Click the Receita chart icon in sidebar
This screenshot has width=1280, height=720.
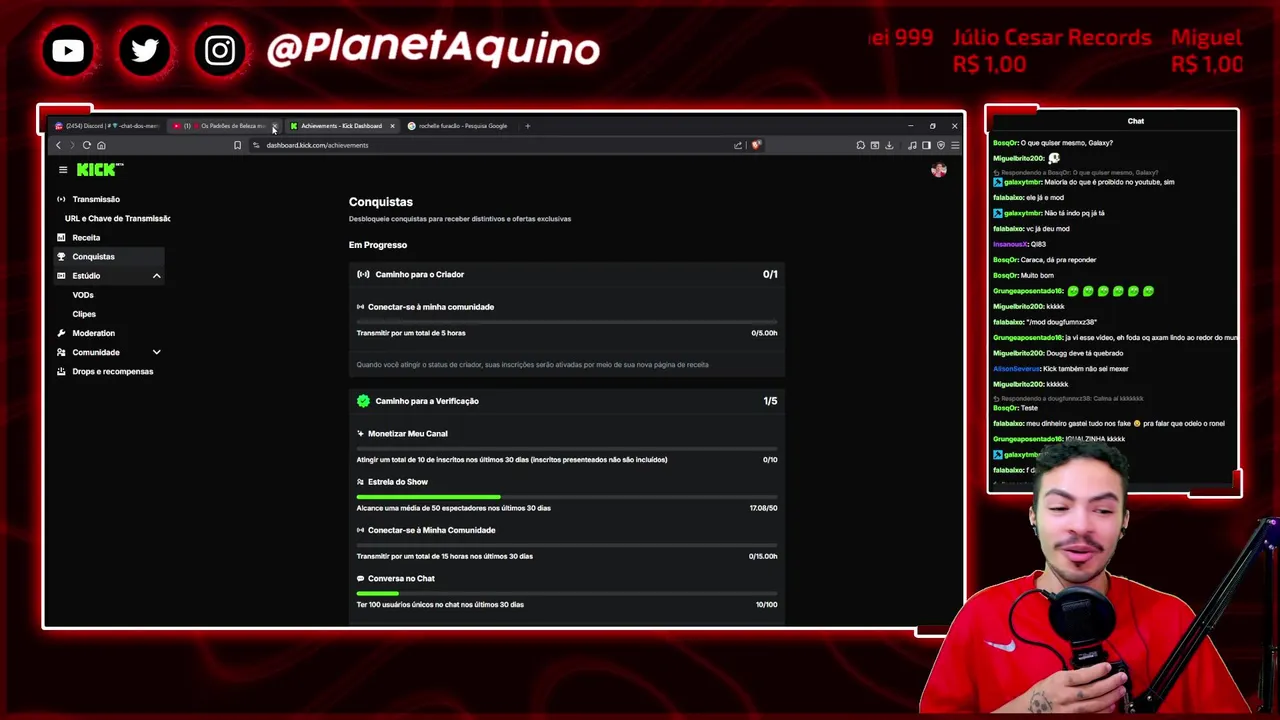click(x=61, y=238)
